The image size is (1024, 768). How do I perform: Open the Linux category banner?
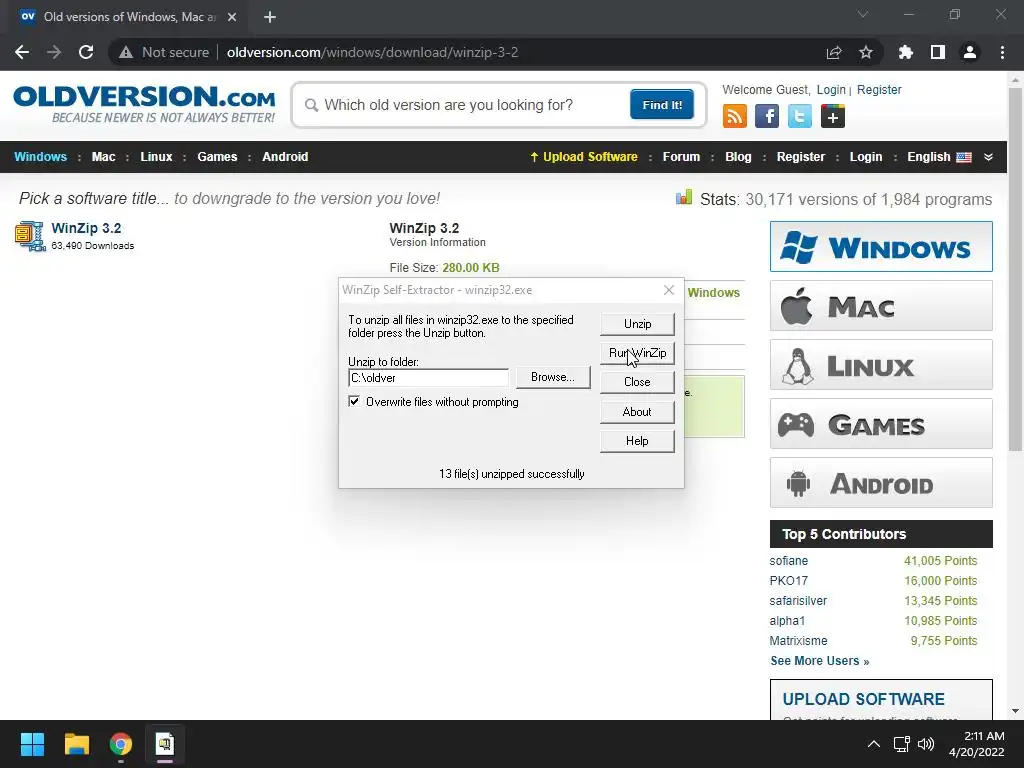(x=881, y=364)
